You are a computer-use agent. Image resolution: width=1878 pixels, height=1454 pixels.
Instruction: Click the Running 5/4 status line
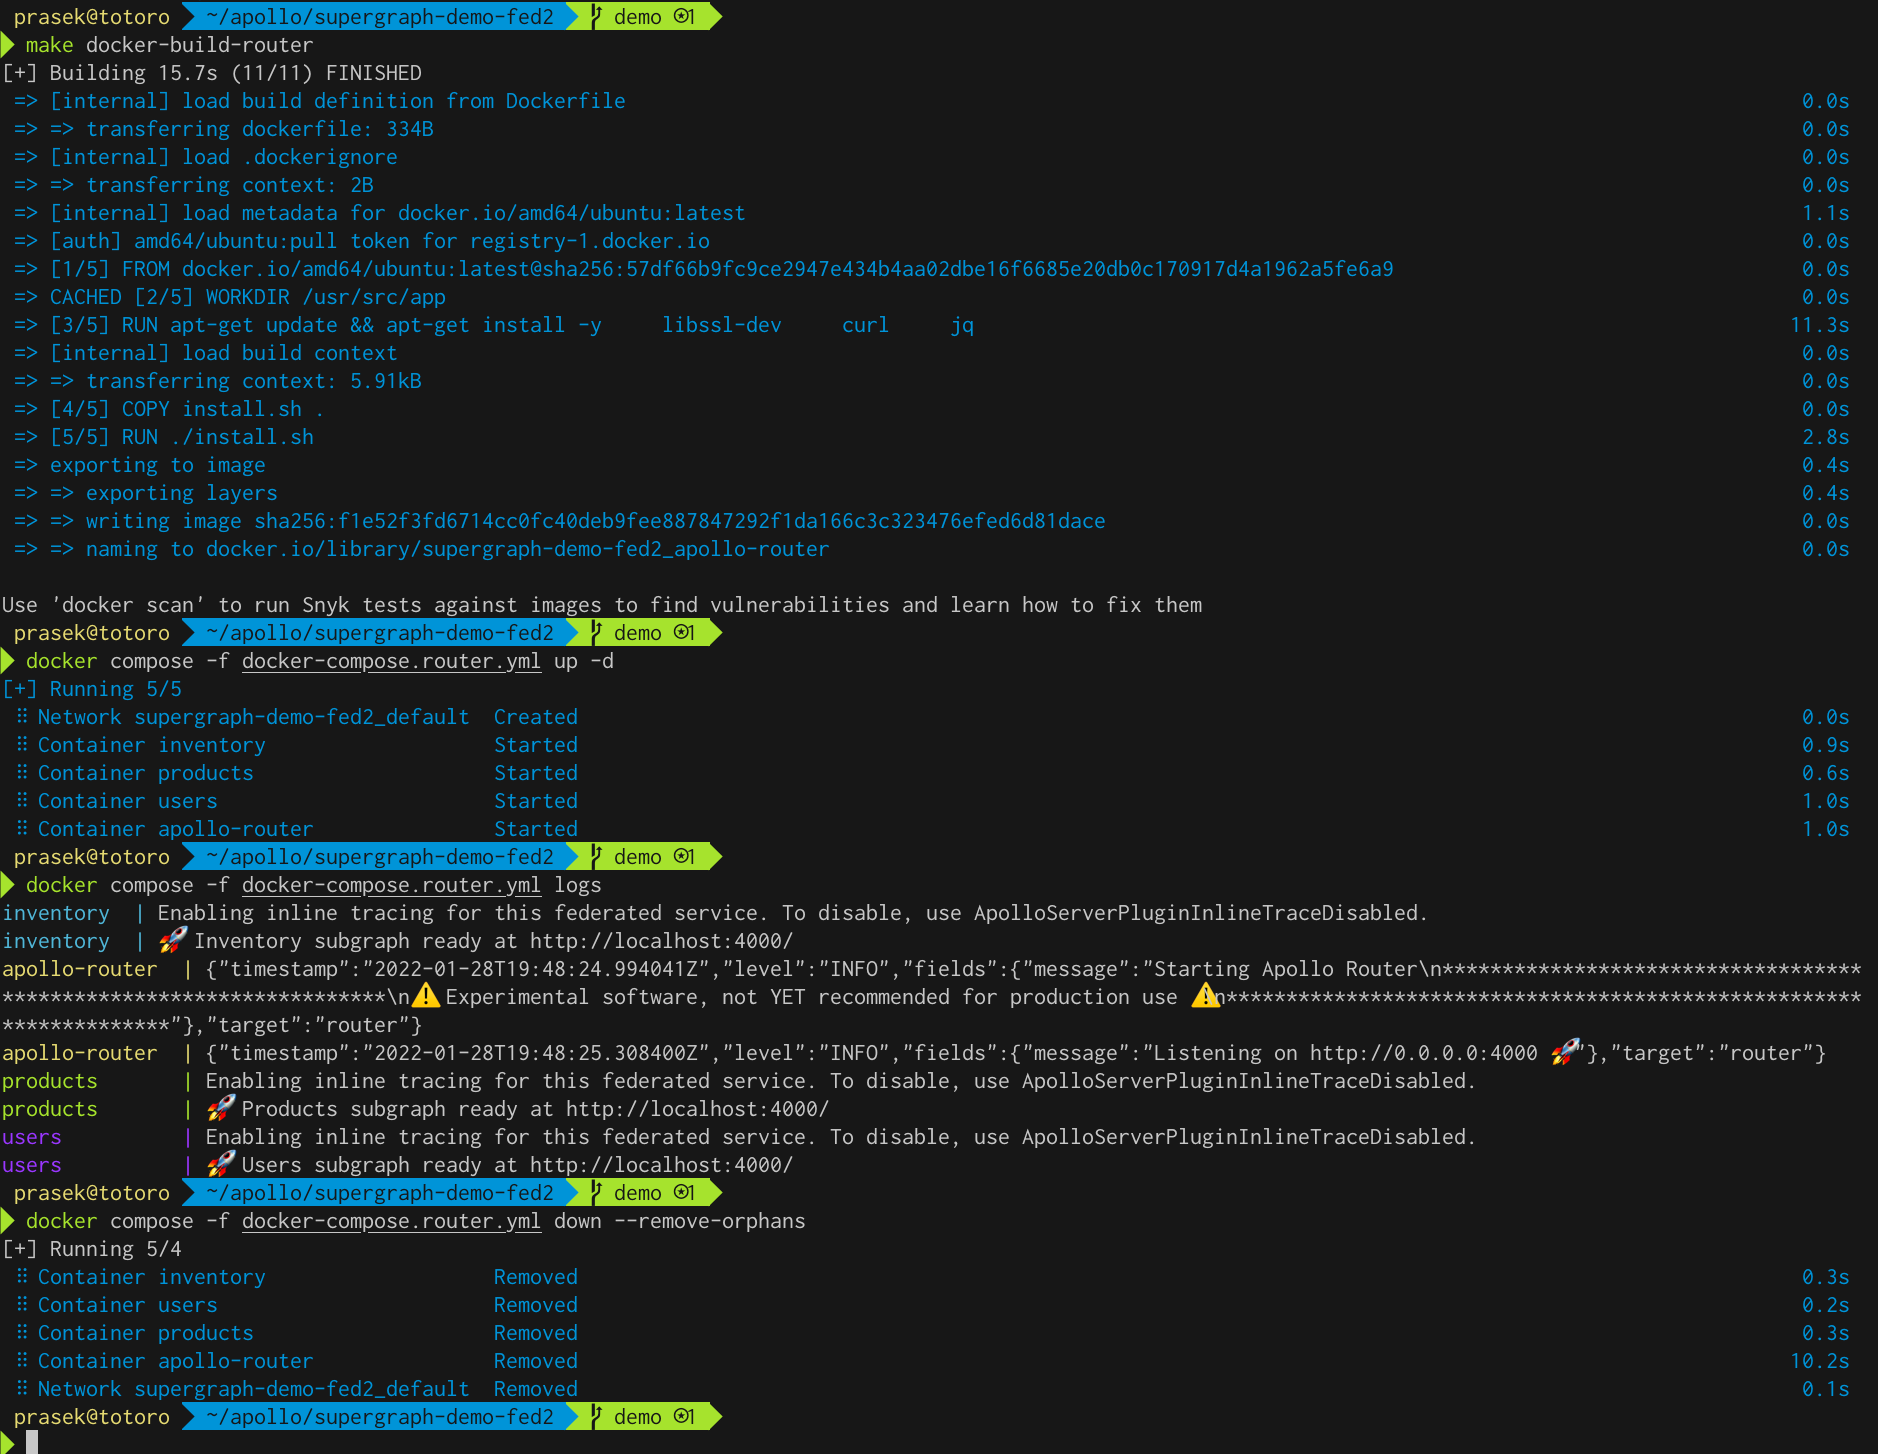coord(92,1249)
